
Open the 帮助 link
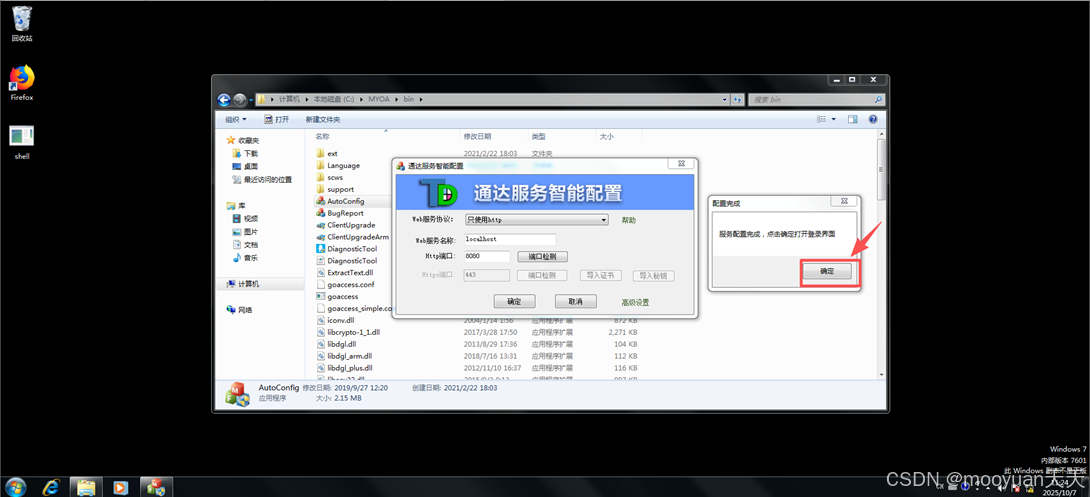click(x=628, y=220)
